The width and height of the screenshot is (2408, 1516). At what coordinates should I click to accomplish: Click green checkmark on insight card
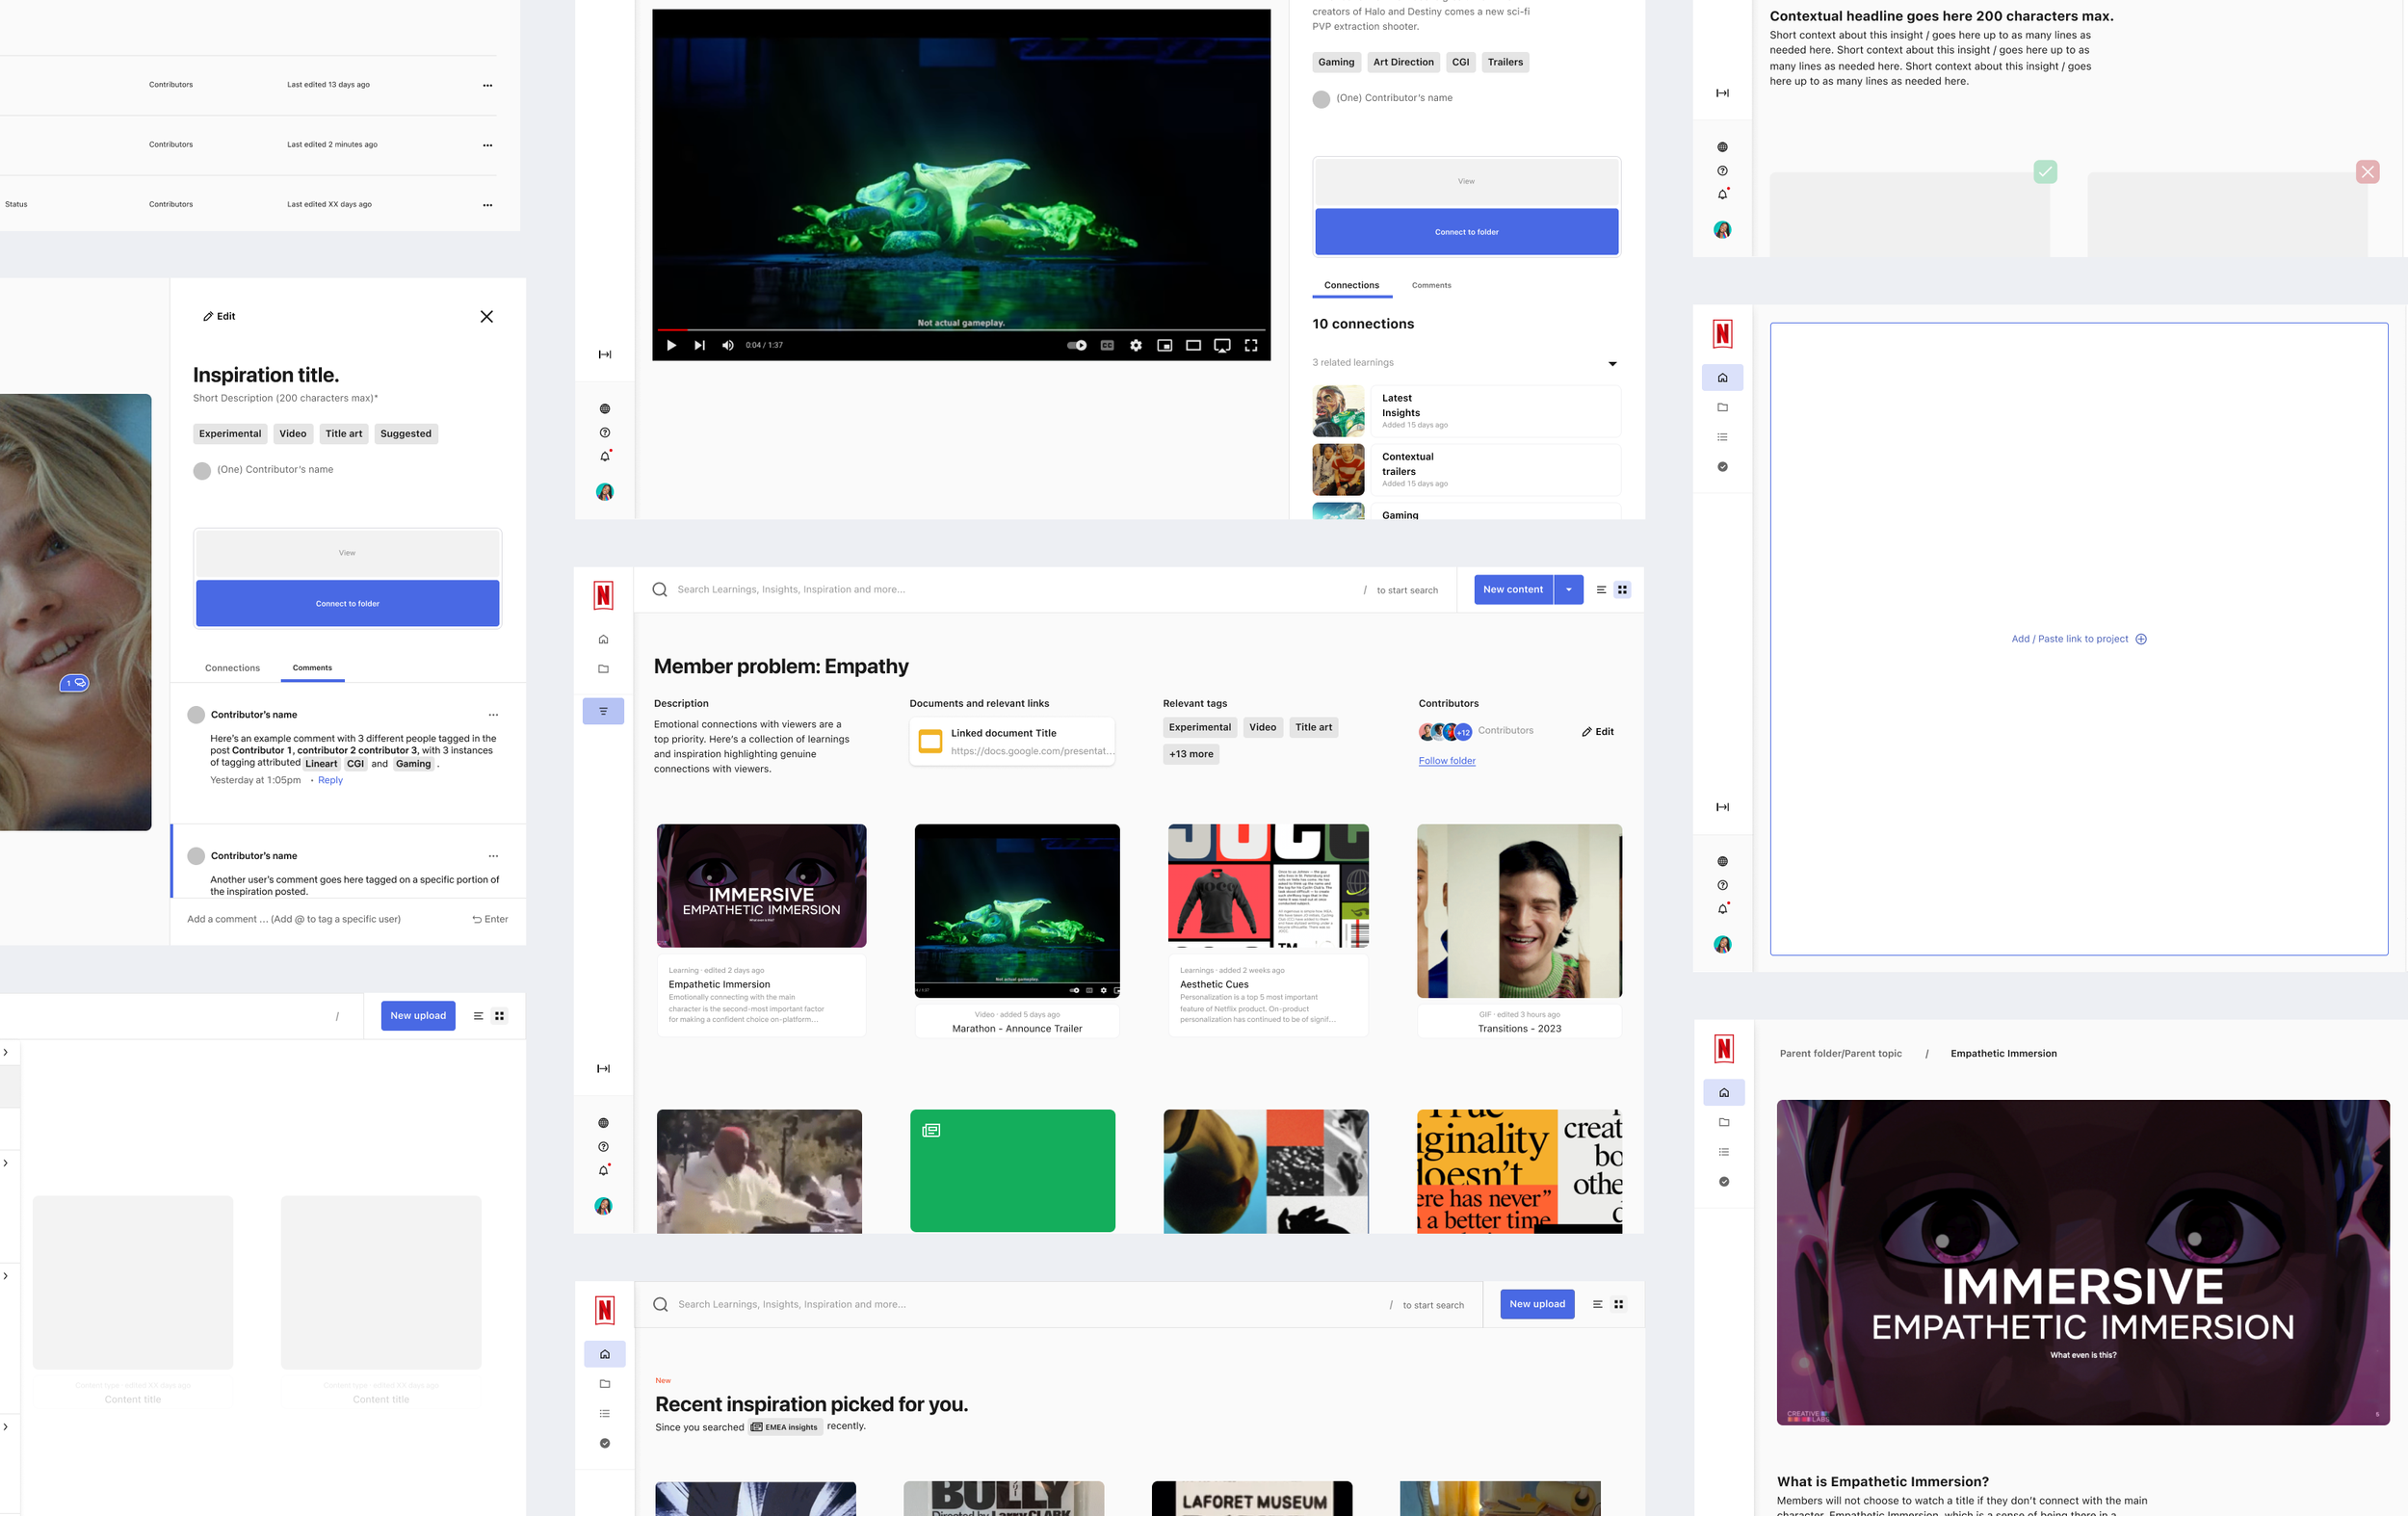(x=2045, y=172)
